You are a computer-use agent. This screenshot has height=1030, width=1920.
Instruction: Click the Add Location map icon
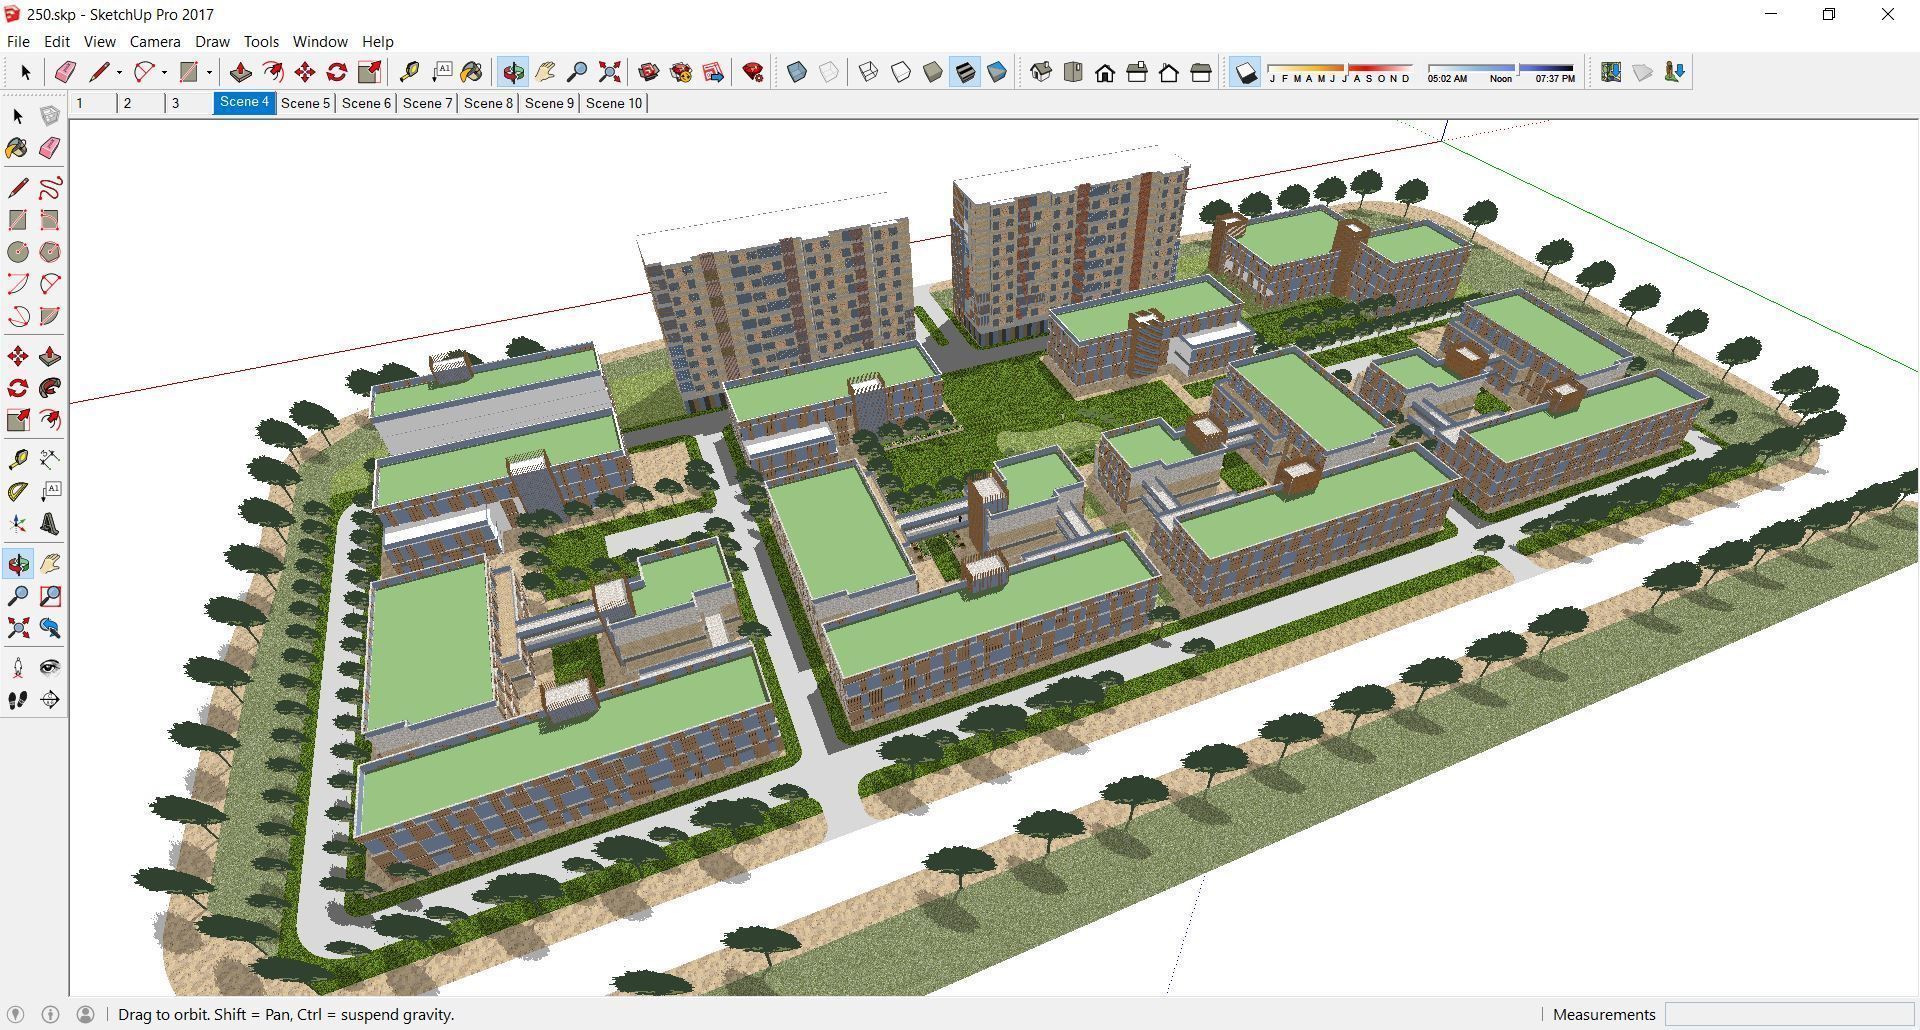[1611, 72]
